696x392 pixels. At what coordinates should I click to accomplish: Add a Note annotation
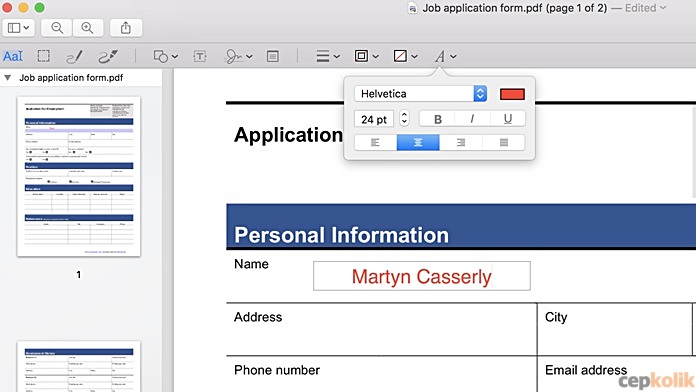pyautogui.click(x=273, y=56)
